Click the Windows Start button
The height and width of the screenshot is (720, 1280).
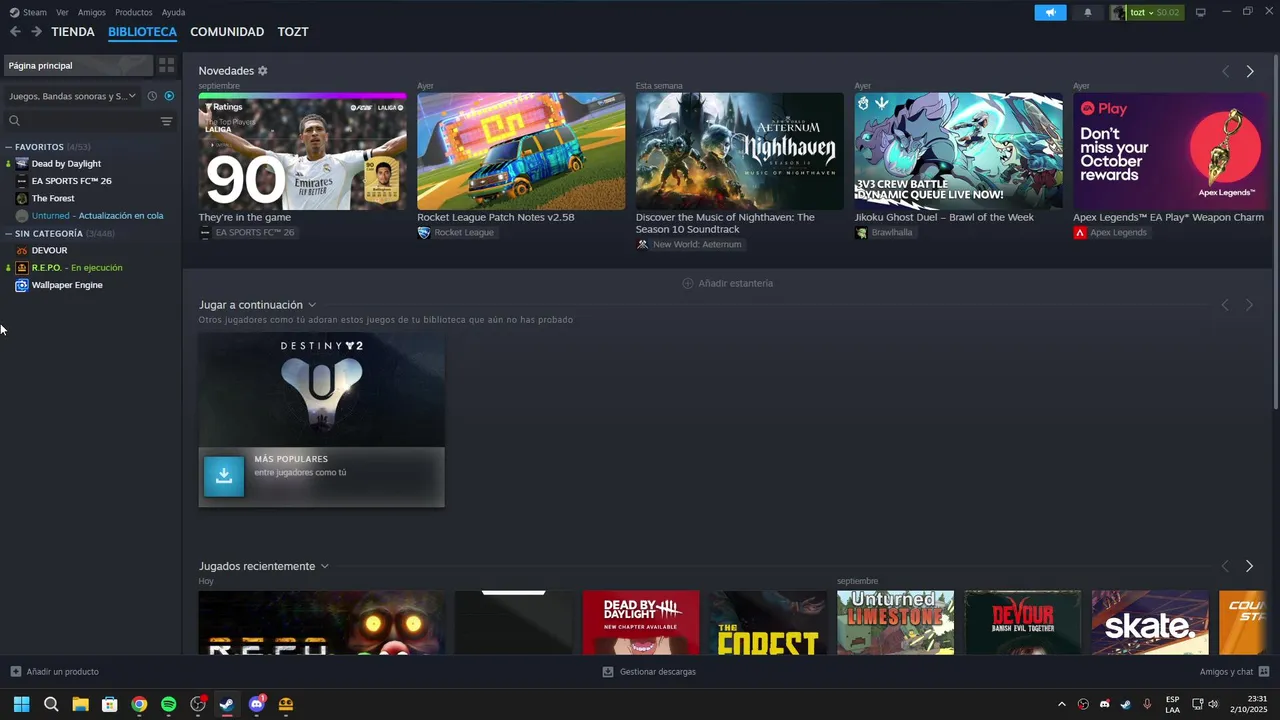coord(21,704)
